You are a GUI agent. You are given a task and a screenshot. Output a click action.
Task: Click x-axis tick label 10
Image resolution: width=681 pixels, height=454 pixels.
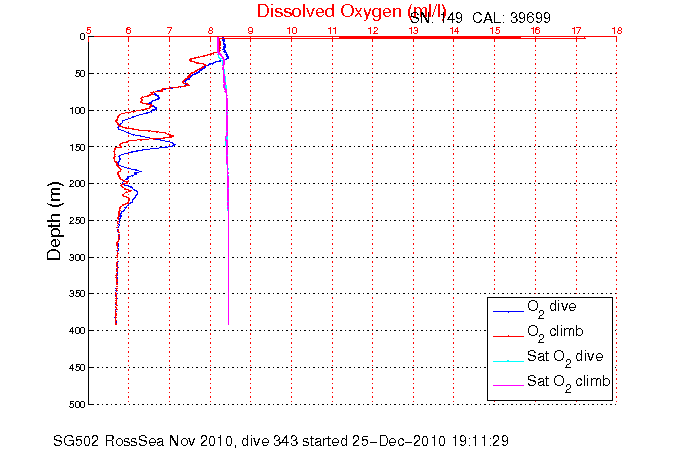(292, 30)
